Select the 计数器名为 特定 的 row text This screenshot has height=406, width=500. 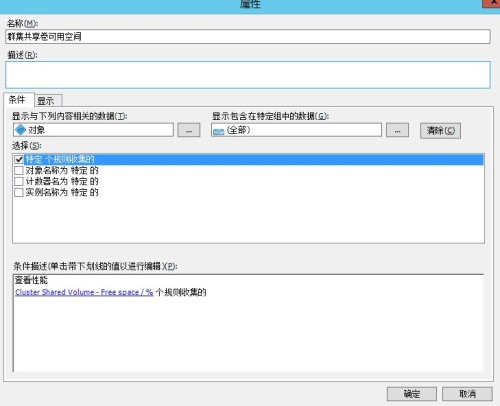point(62,181)
